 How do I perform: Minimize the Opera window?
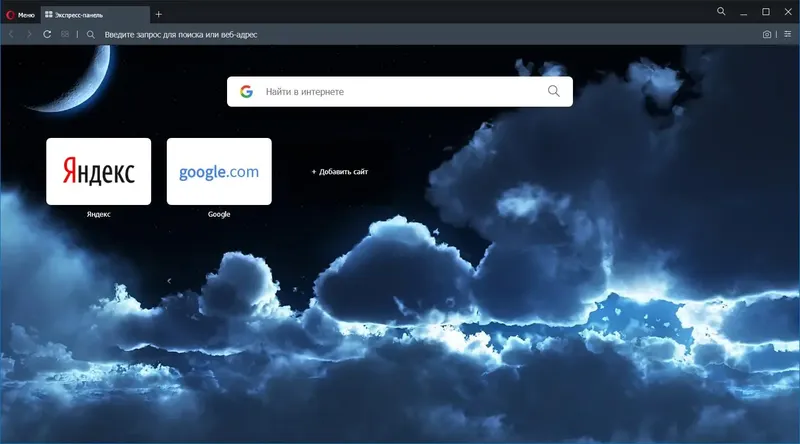(x=744, y=12)
